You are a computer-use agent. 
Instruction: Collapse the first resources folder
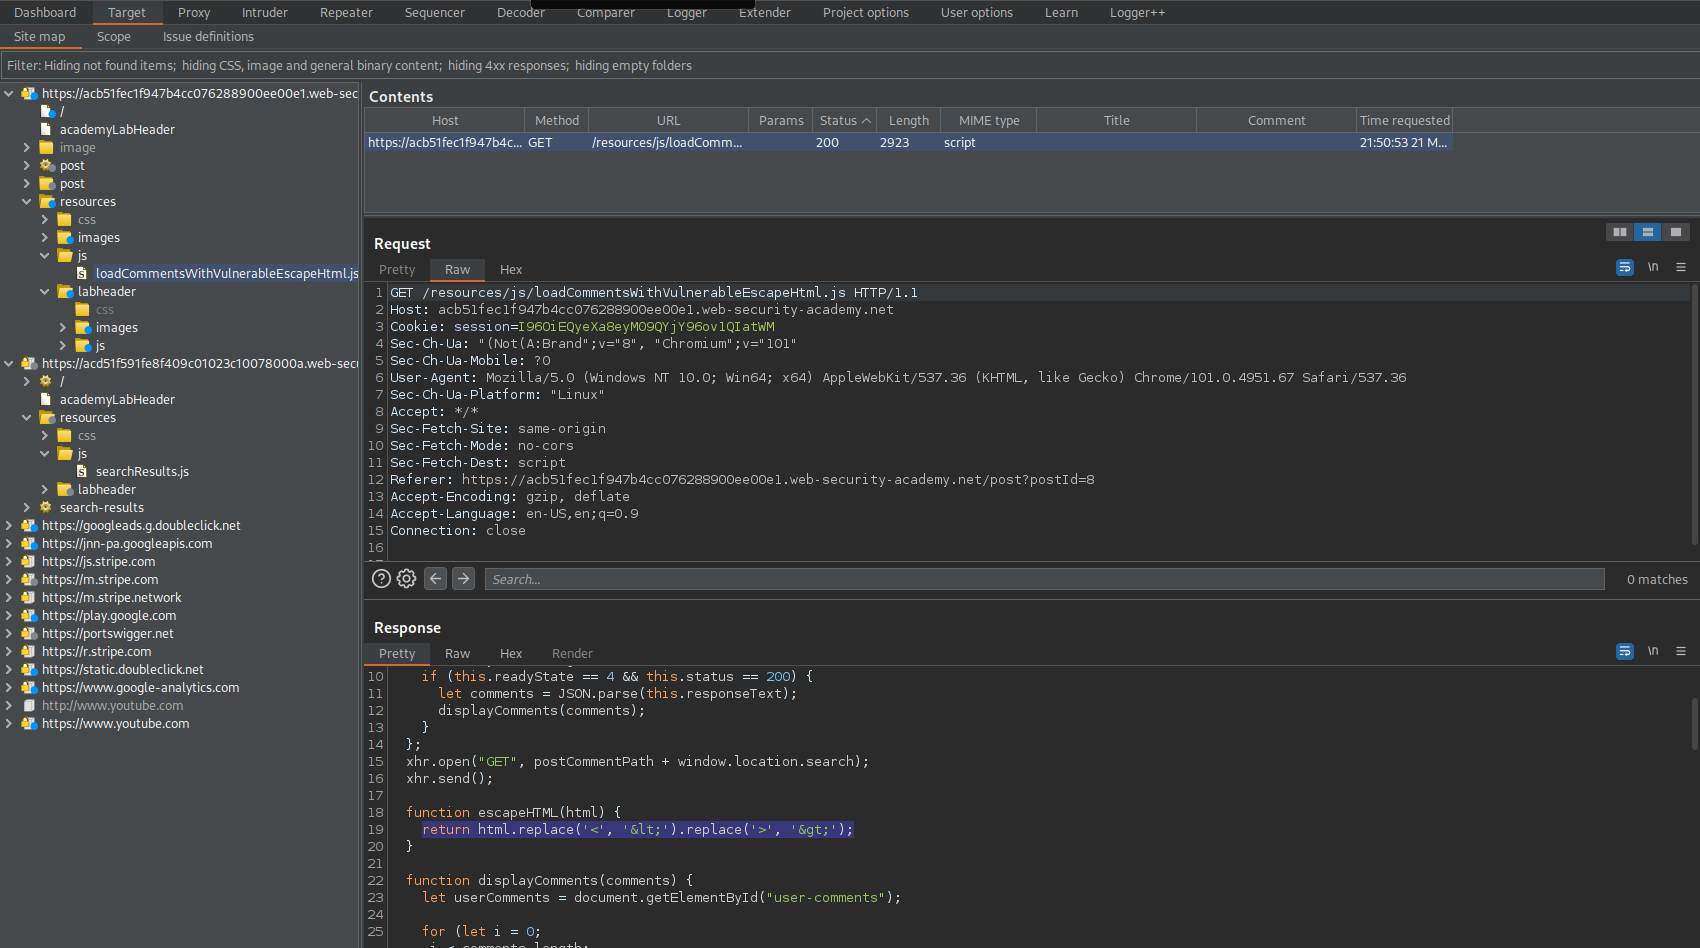pyautogui.click(x=27, y=201)
